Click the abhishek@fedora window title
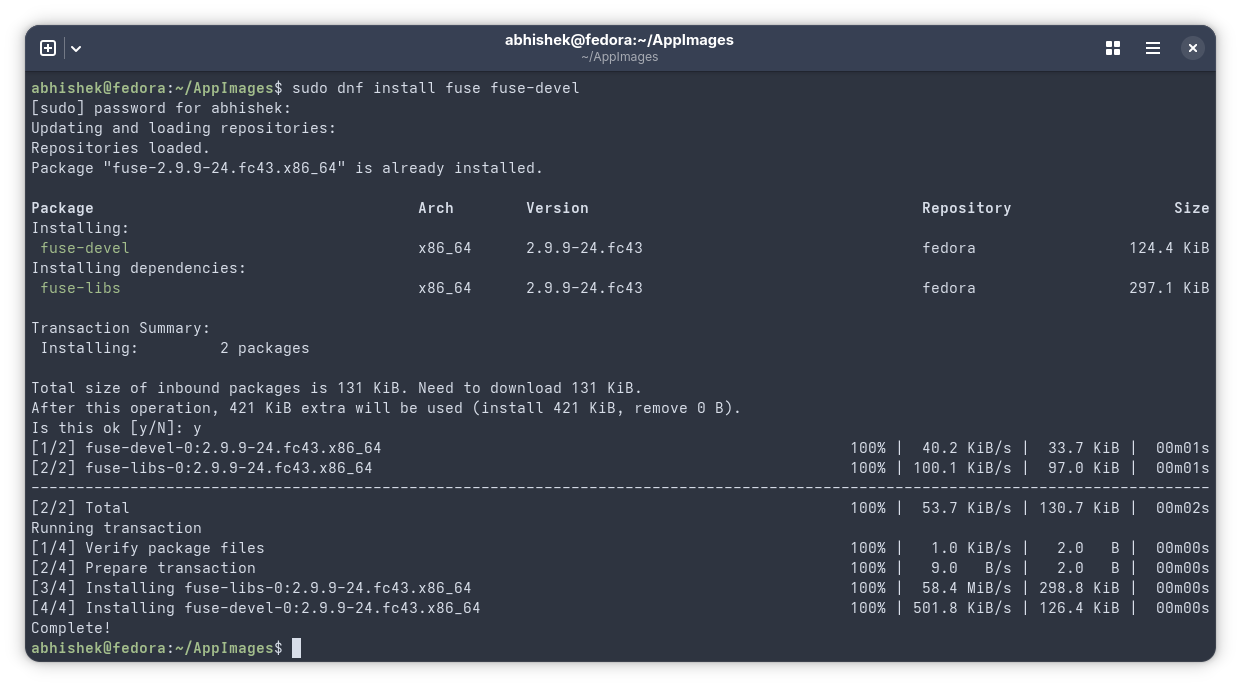1241x687 pixels. coord(619,40)
